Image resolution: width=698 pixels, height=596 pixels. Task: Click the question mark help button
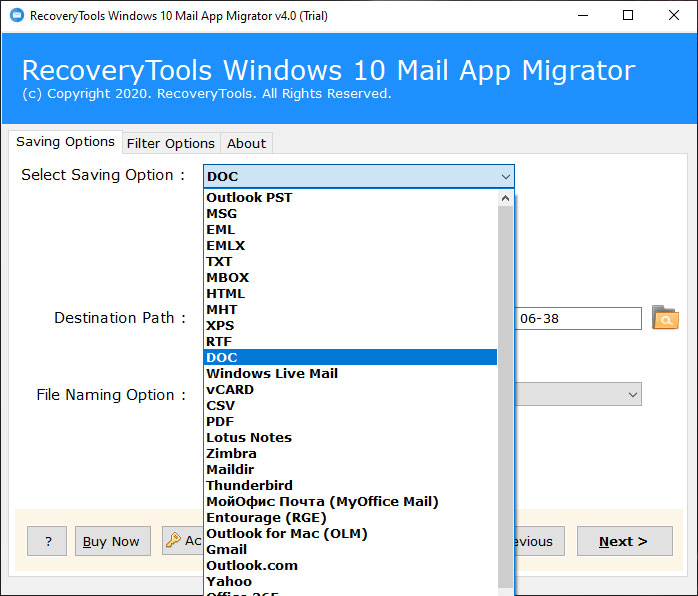[47, 541]
